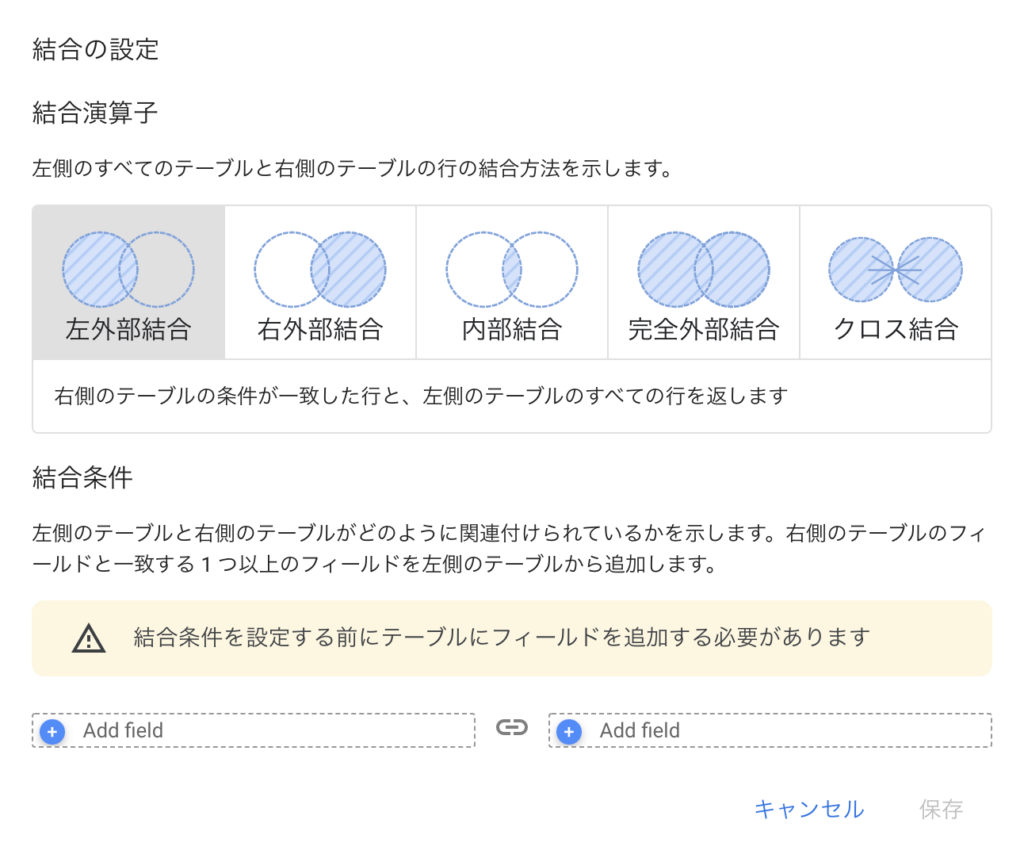
Task: Click the join description text below options
Action: [x=421, y=396]
